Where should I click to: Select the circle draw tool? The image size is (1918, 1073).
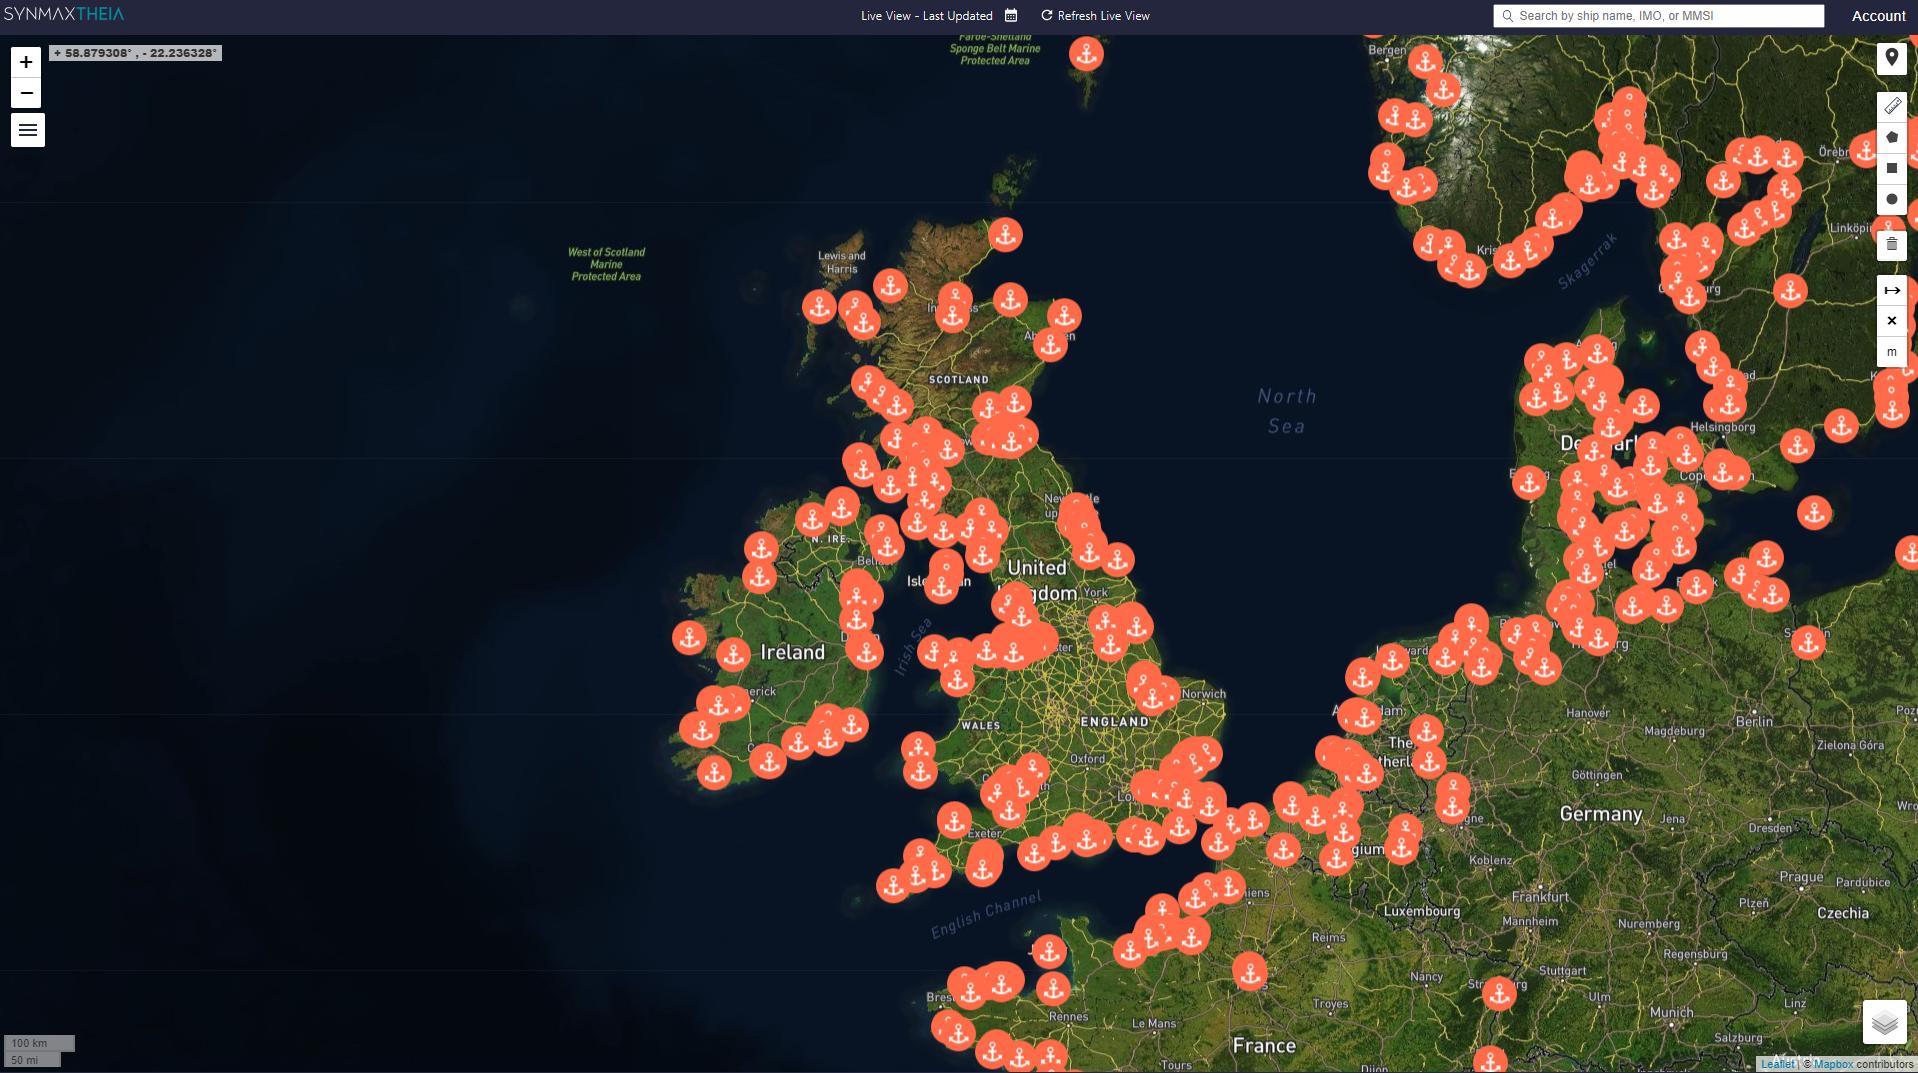tap(1891, 199)
